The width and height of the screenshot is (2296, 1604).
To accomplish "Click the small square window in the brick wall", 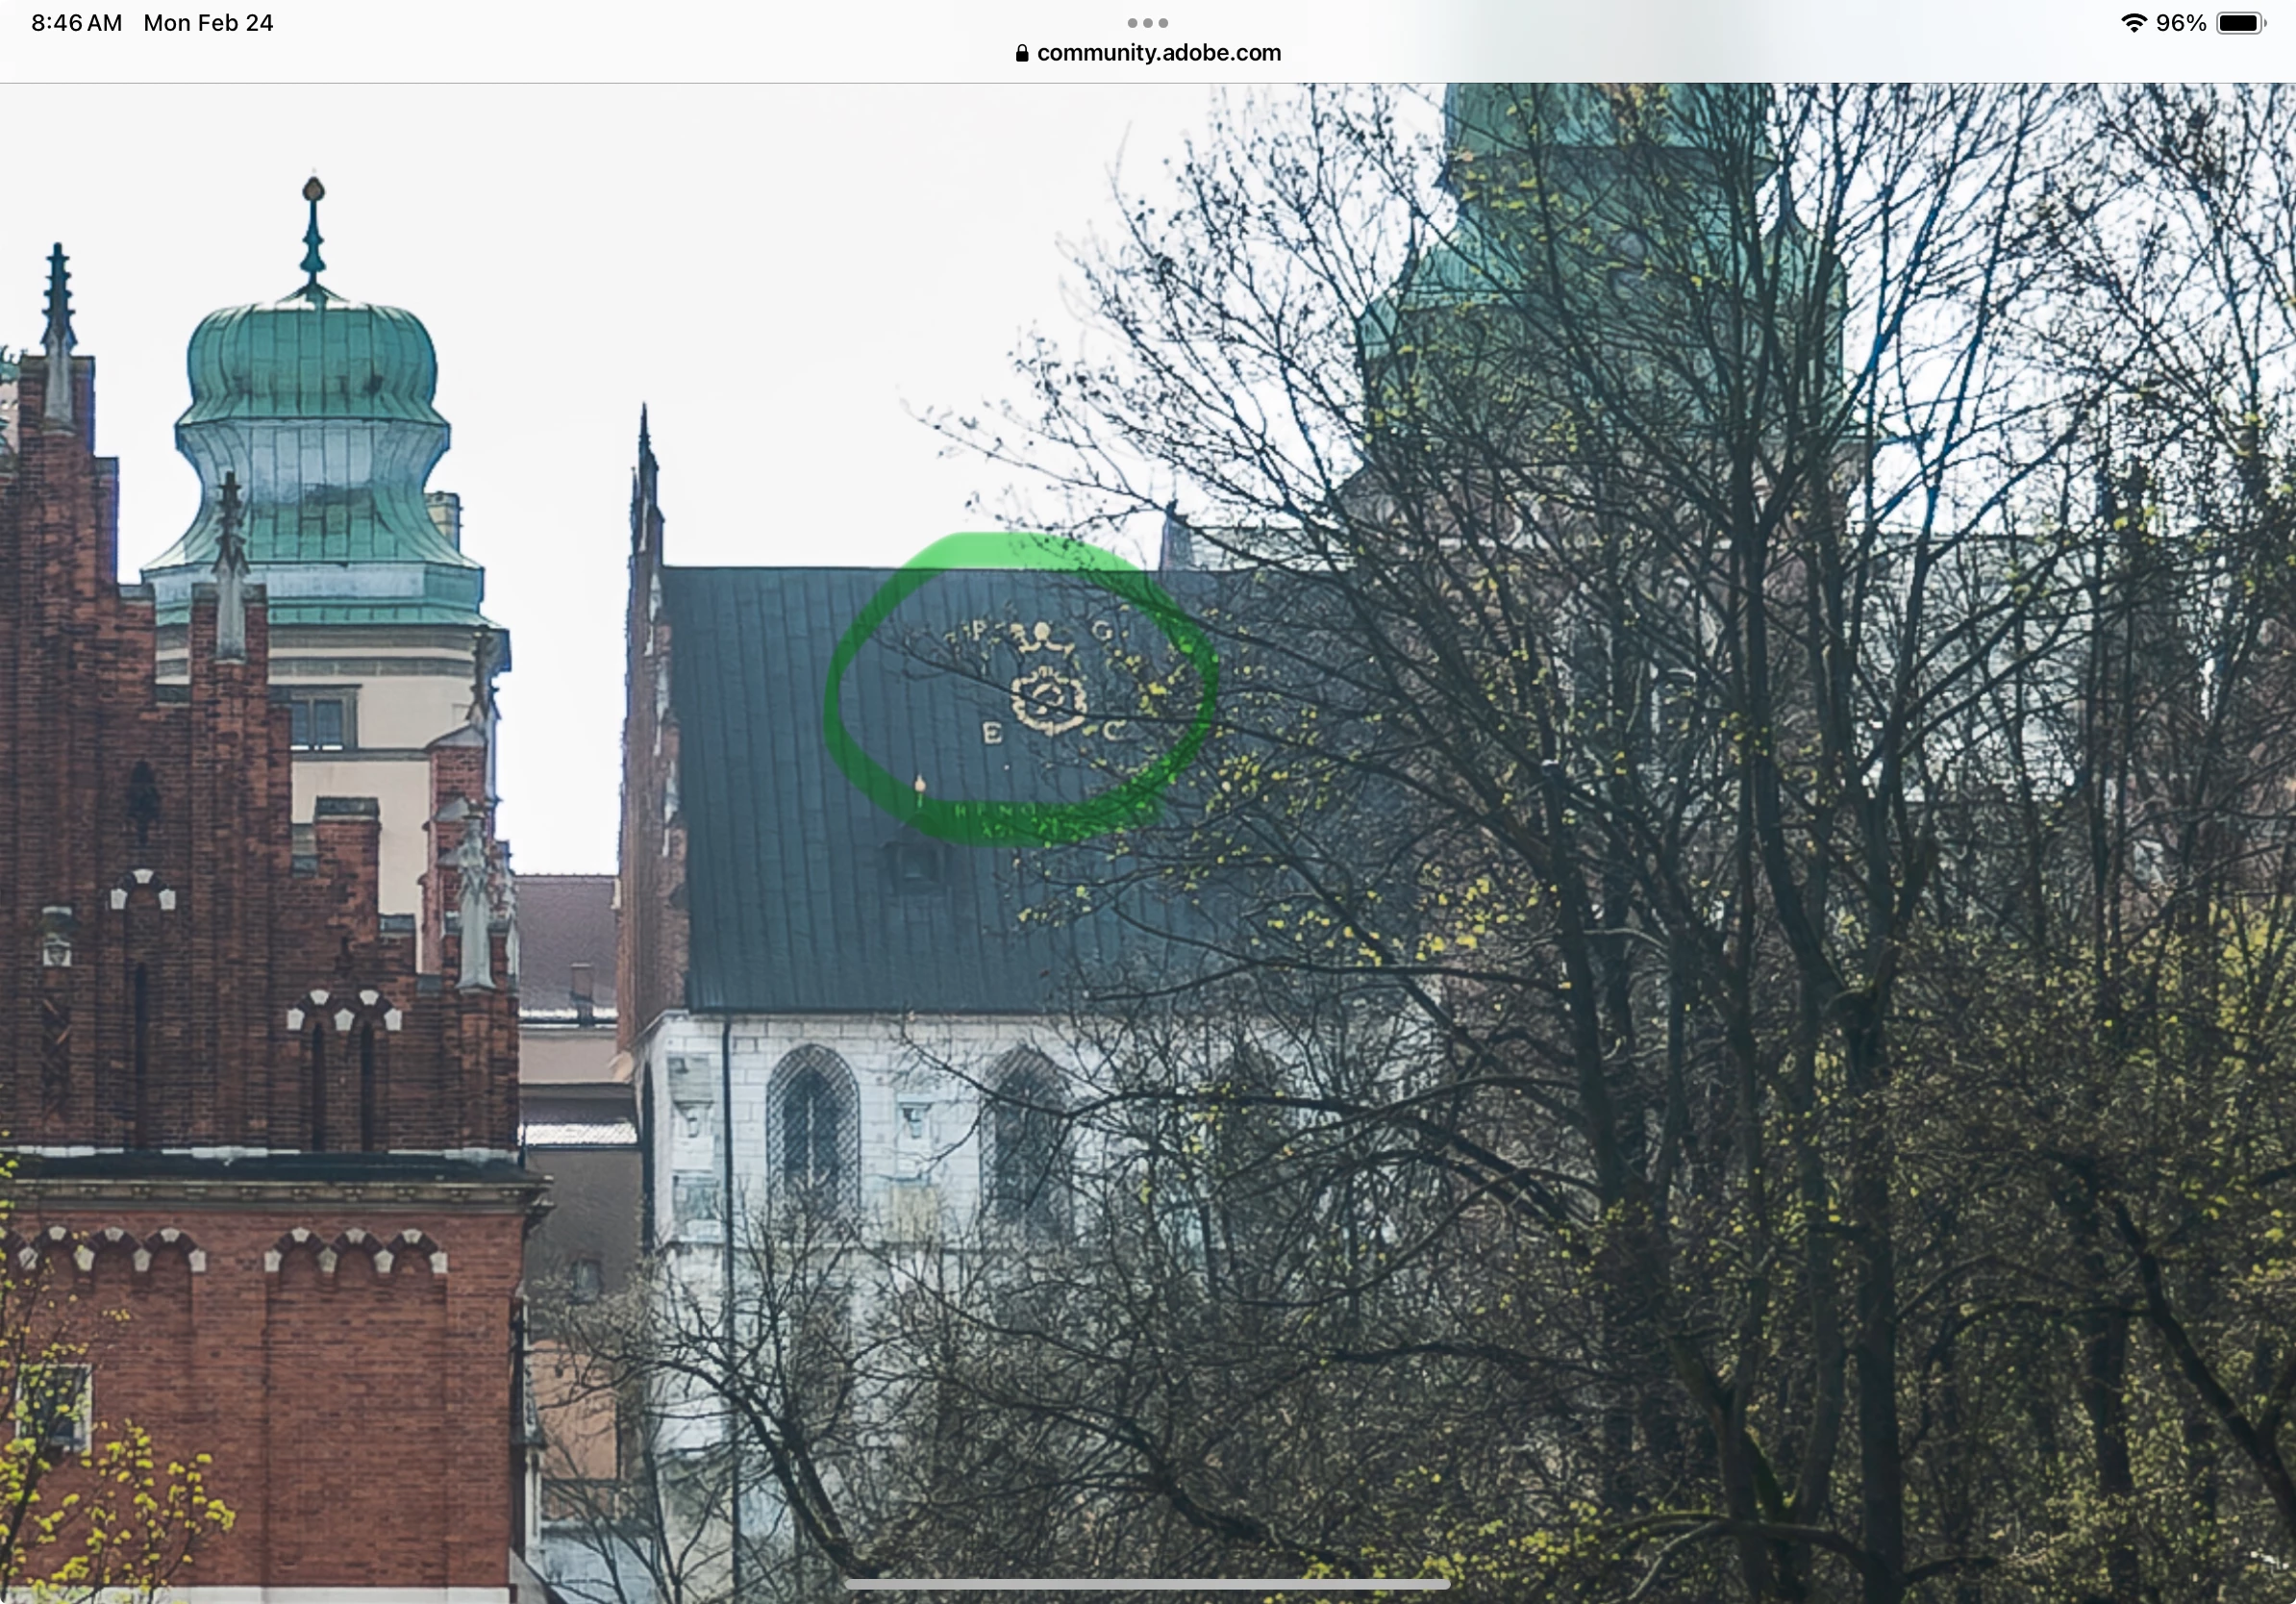I will pyautogui.click(x=54, y=1408).
